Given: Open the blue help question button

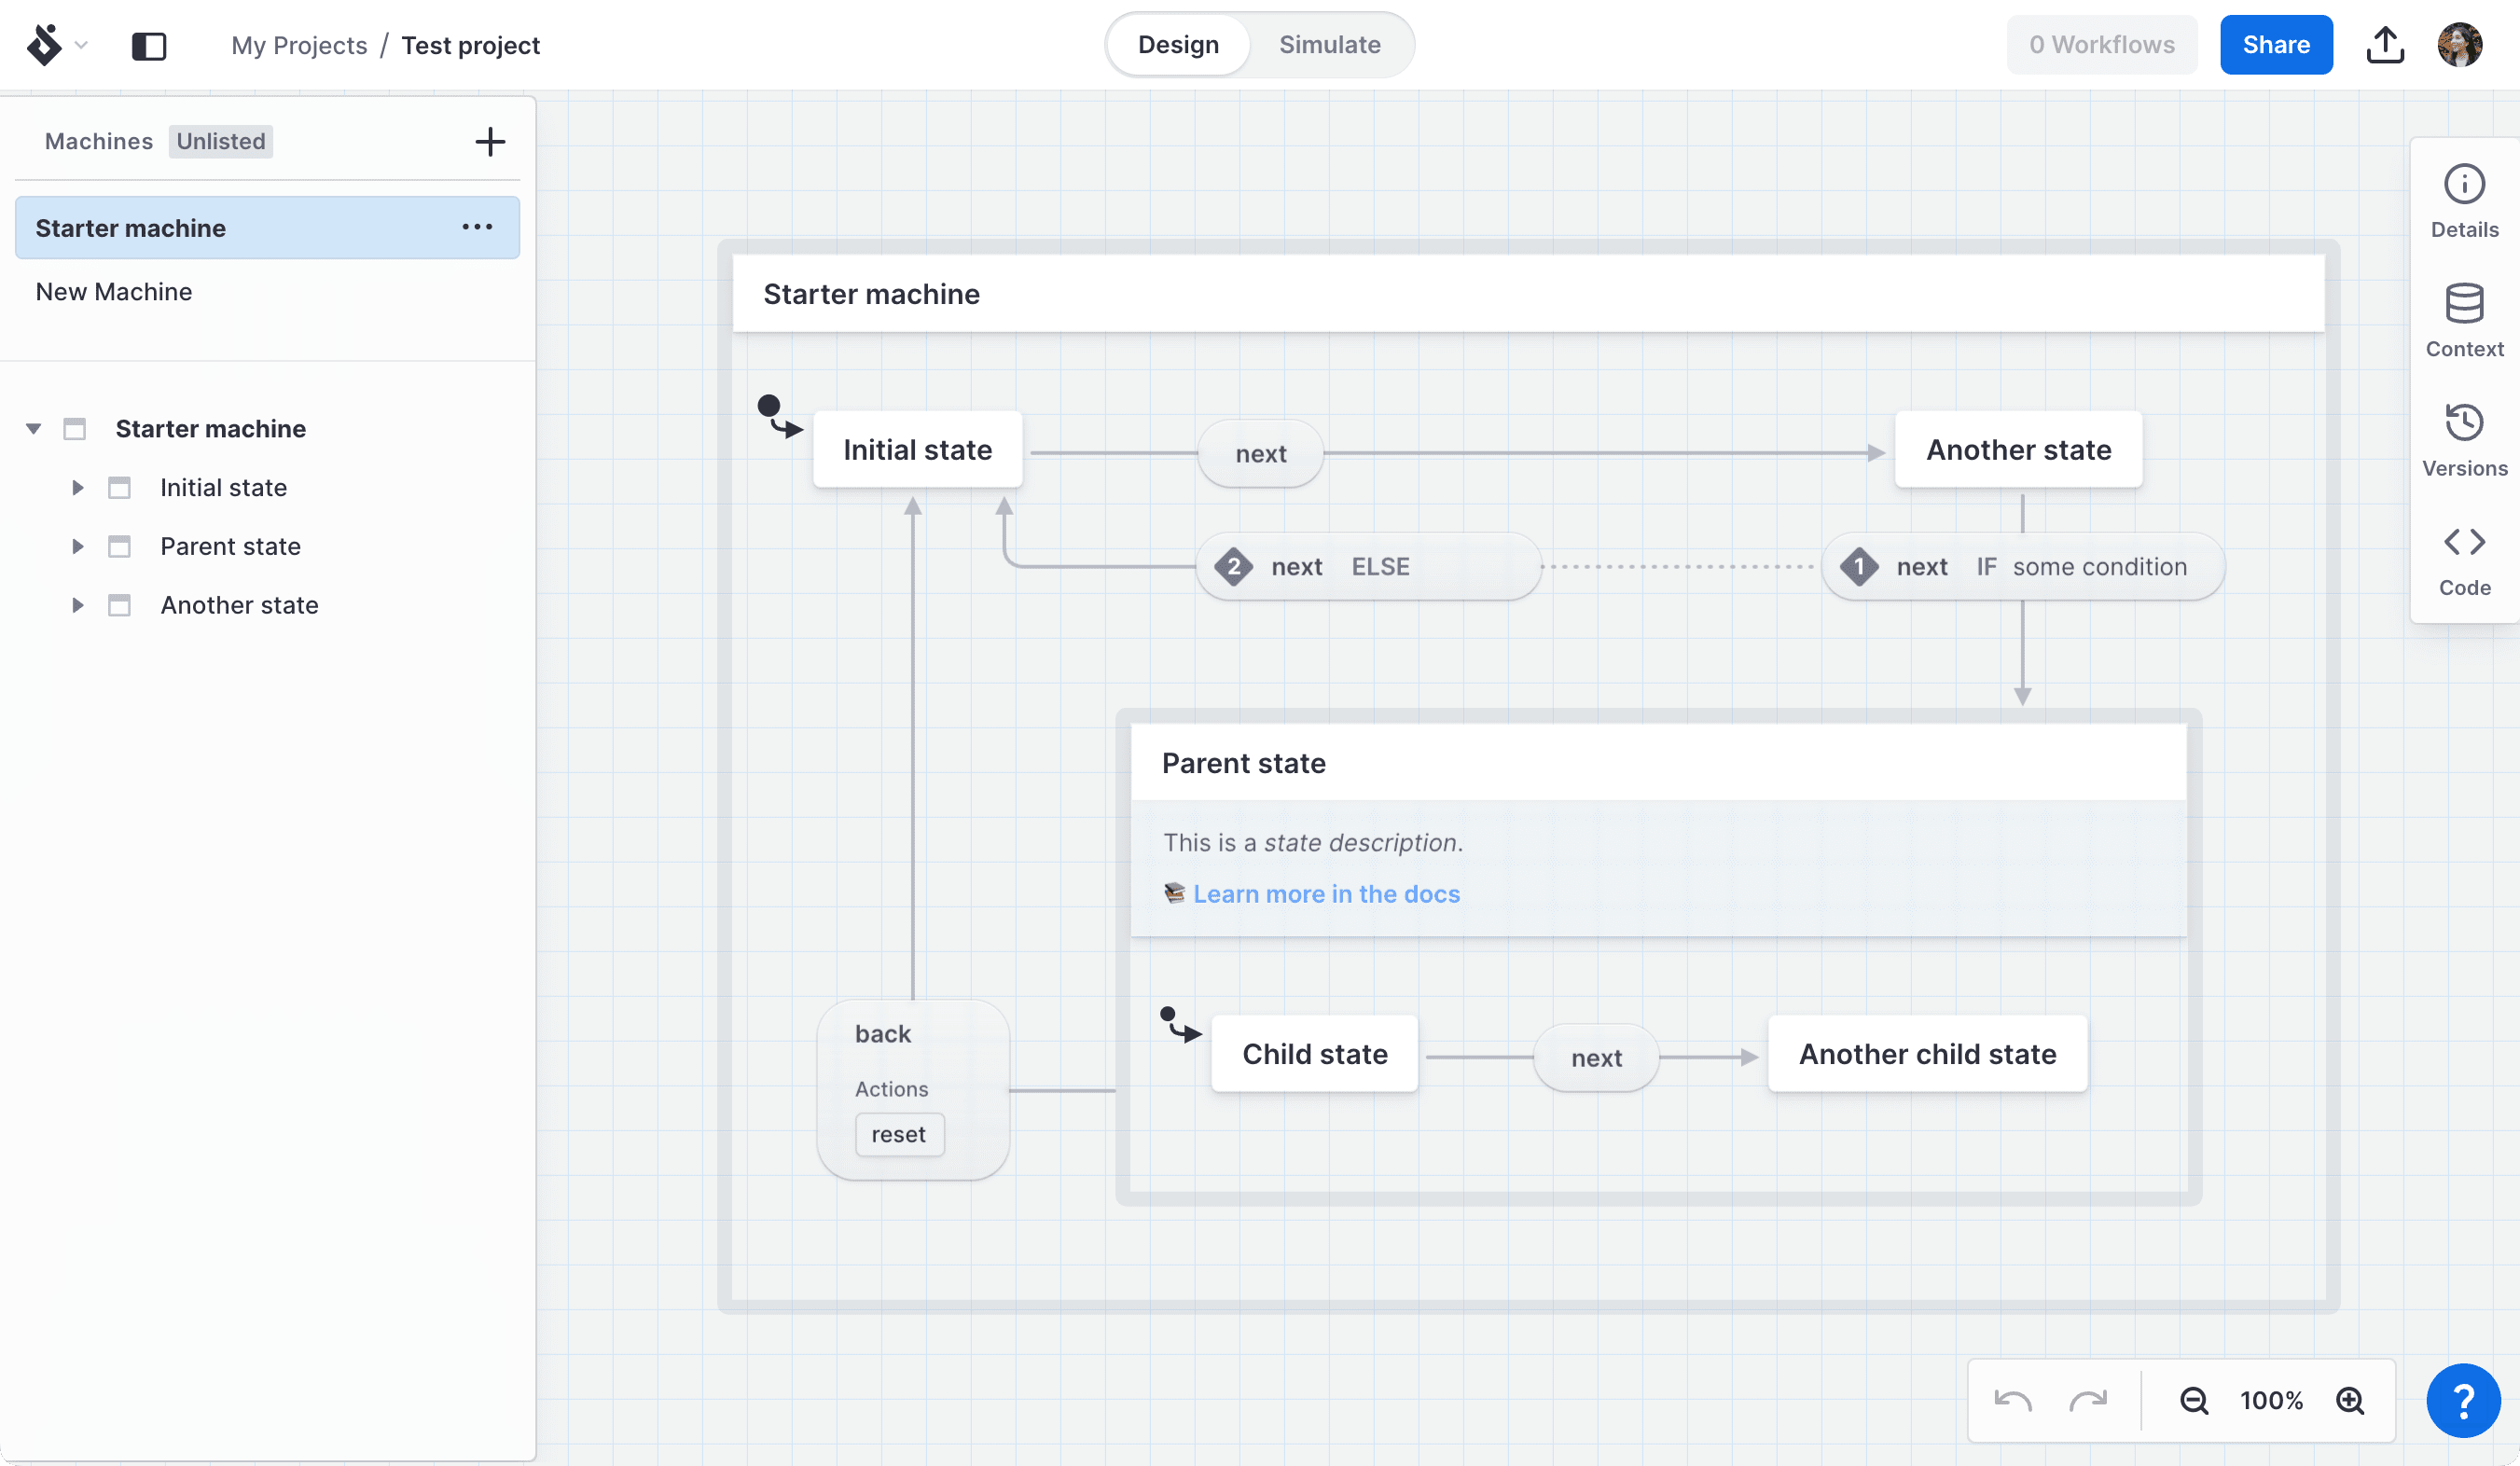Looking at the screenshot, I should pyautogui.click(x=2463, y=1400).
